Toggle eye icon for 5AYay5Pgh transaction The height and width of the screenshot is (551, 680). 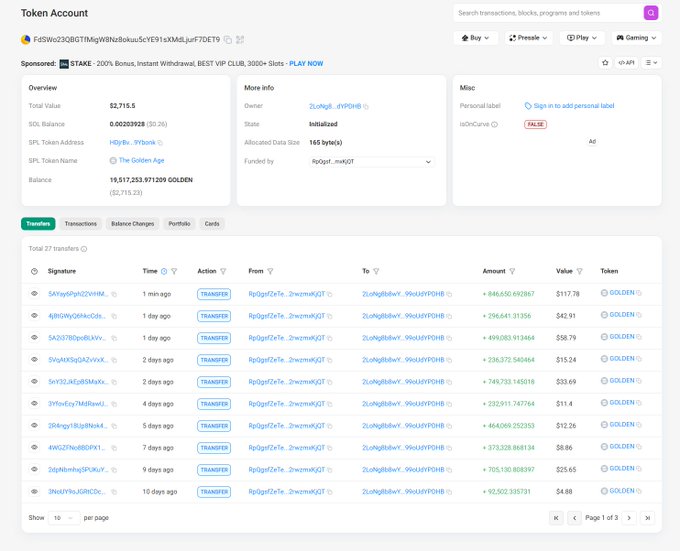tap(34, 294)
